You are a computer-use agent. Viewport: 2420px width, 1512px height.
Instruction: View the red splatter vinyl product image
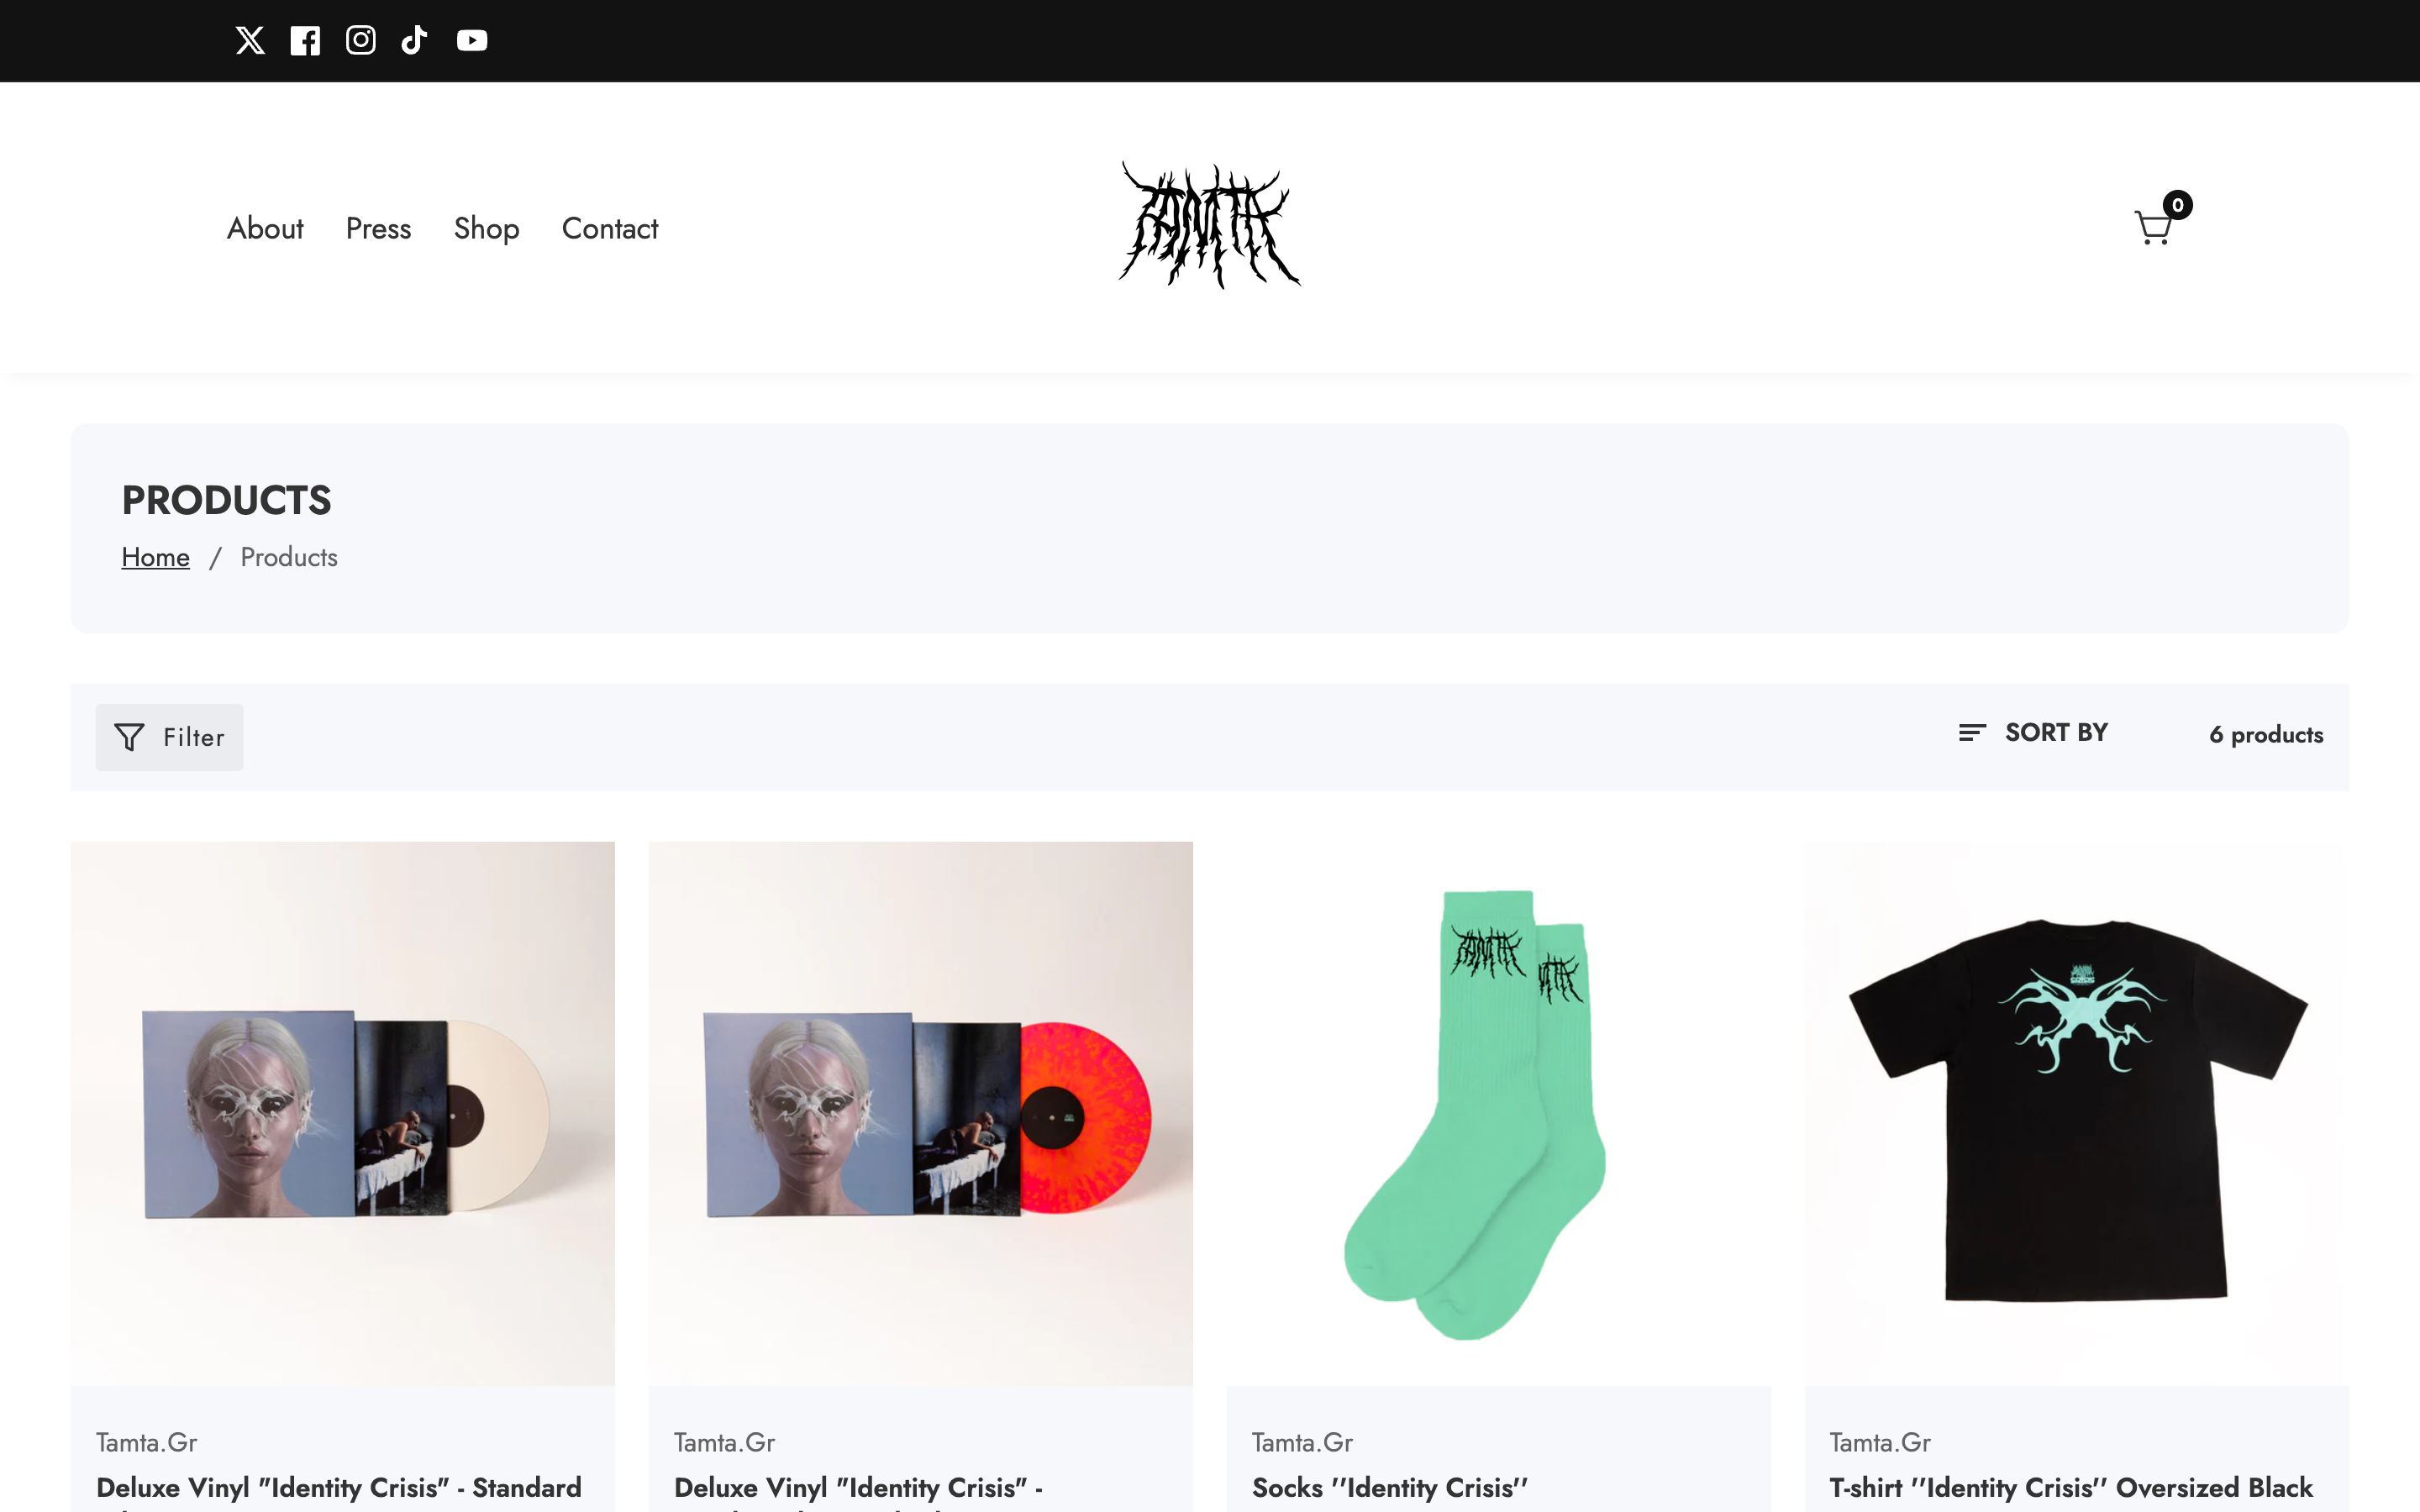920,1113
